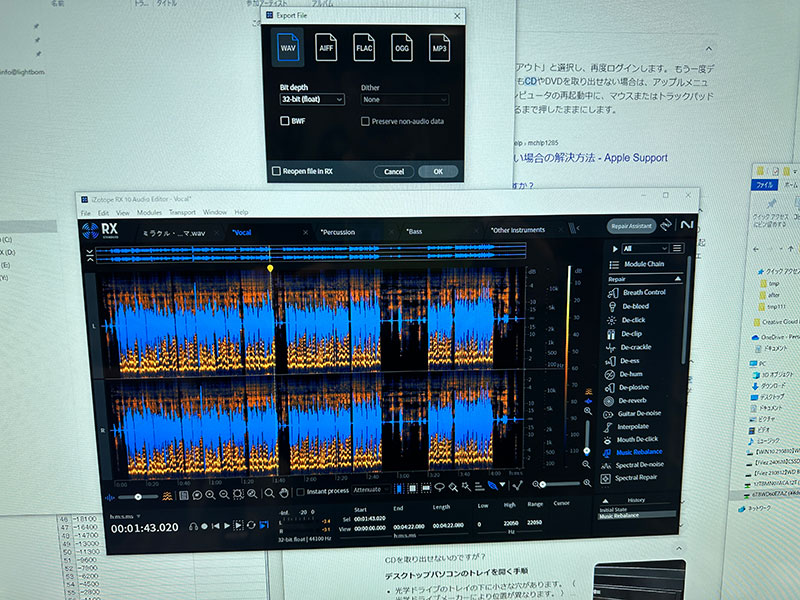Open De-hum module
Screen dimensions: 800x600
pyautogui.click(x=623, y=374)
